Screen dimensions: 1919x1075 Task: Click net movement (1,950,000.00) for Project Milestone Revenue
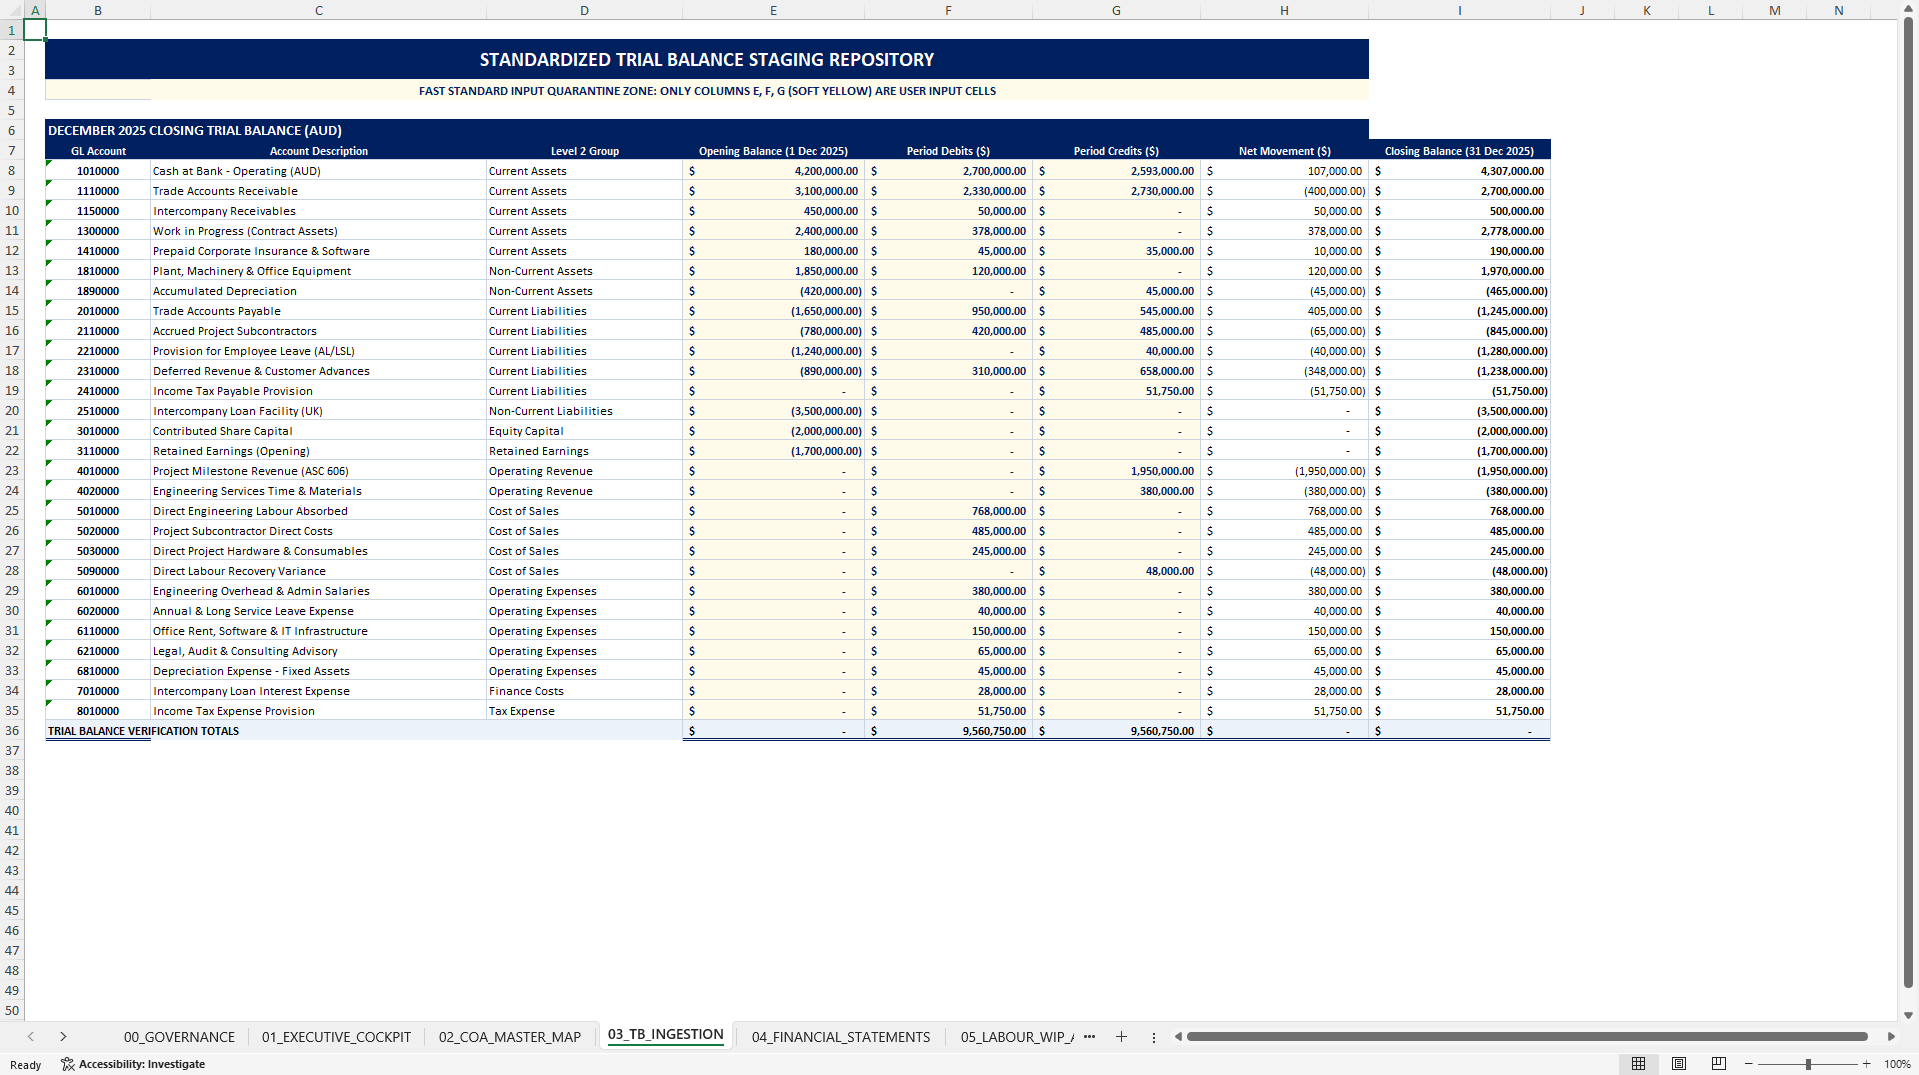(1284, 471)
